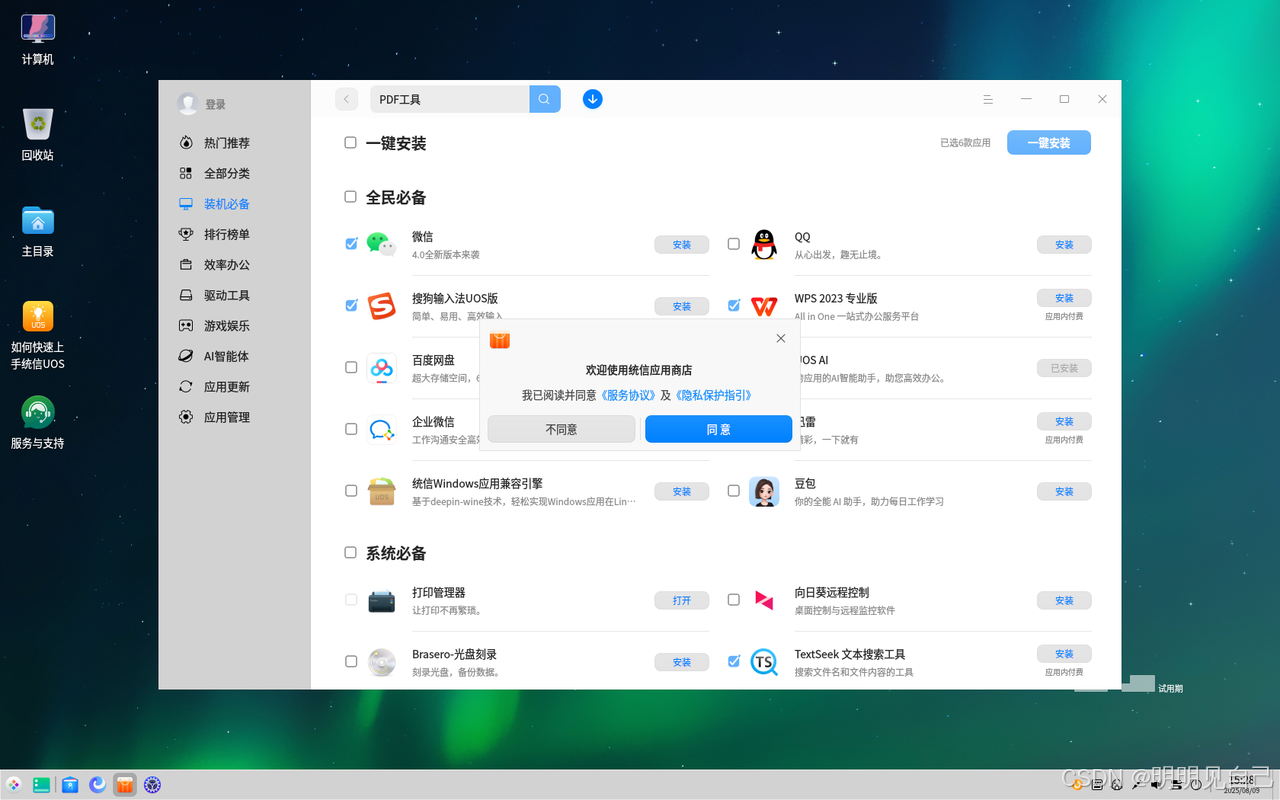Toggle the 全民必备 section checkbox
The width and height of the screenshot is (1280, 800).
click(351, 197)
